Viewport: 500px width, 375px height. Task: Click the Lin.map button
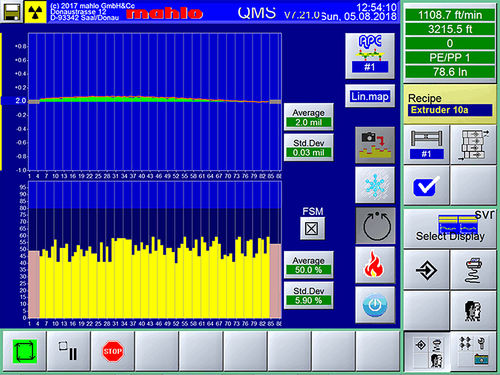(x=370, y=96)
